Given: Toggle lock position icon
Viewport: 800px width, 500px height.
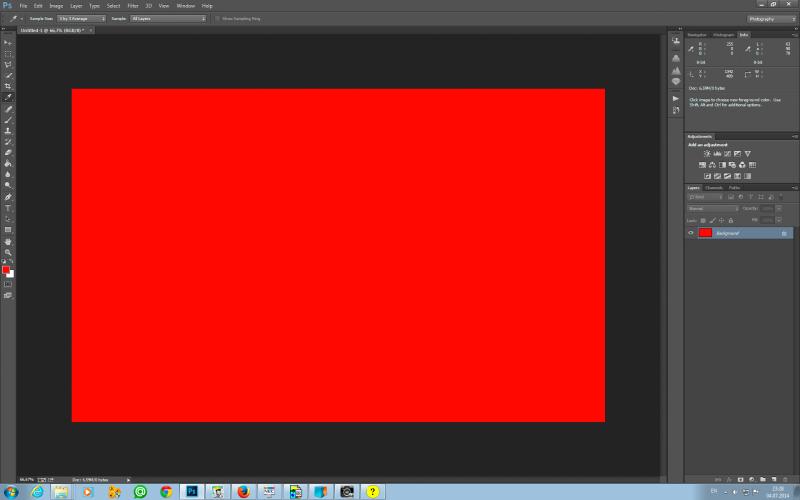Looking at the screenshot, I should tap(721, 220).
